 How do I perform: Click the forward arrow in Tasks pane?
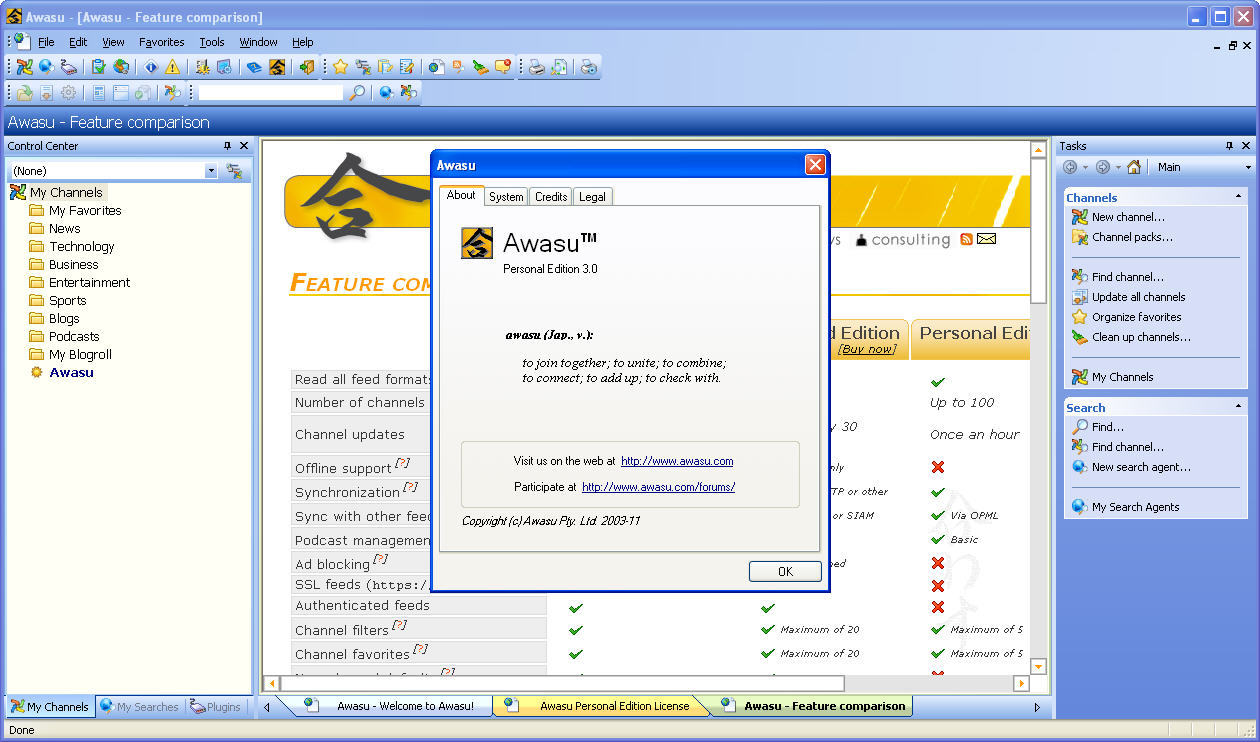[x=1102, y=167]
